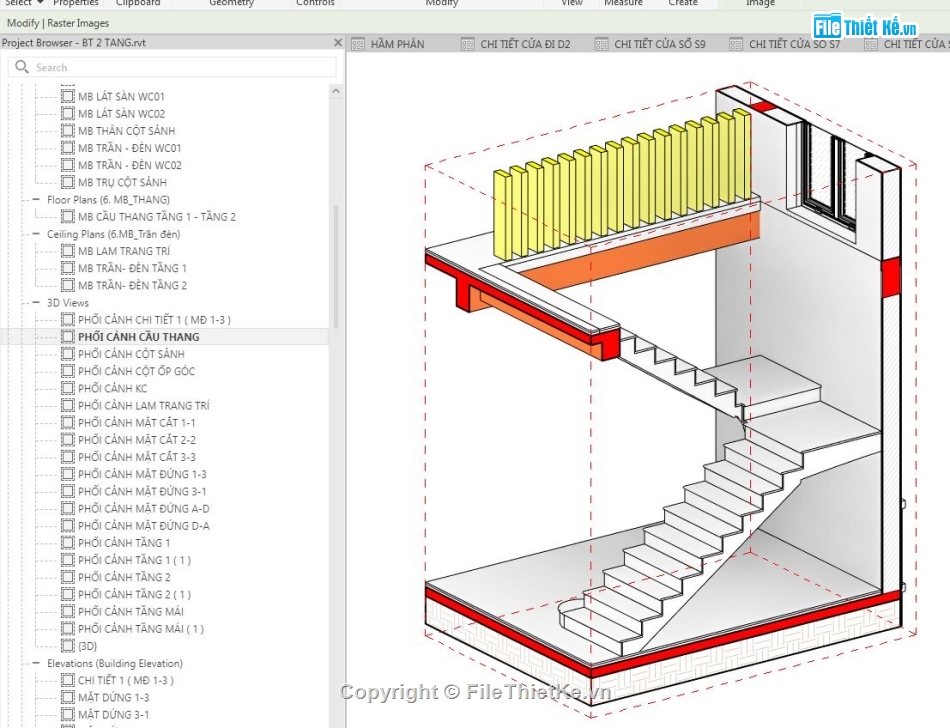Viewport: 950px width, 728px height.
Task: Click the sheet icon on HẦM PHÂN tab
Action: pyautogui.click(x=358, y=44)
